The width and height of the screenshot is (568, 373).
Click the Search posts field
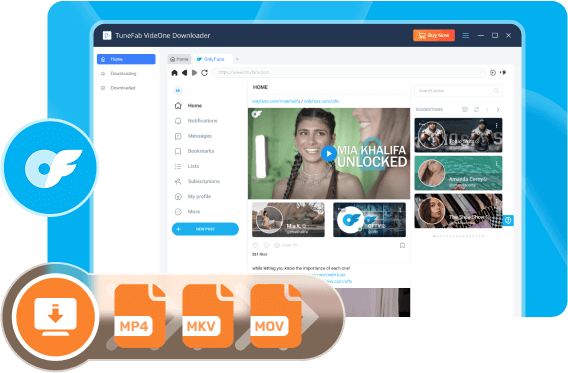click(458, 91)
